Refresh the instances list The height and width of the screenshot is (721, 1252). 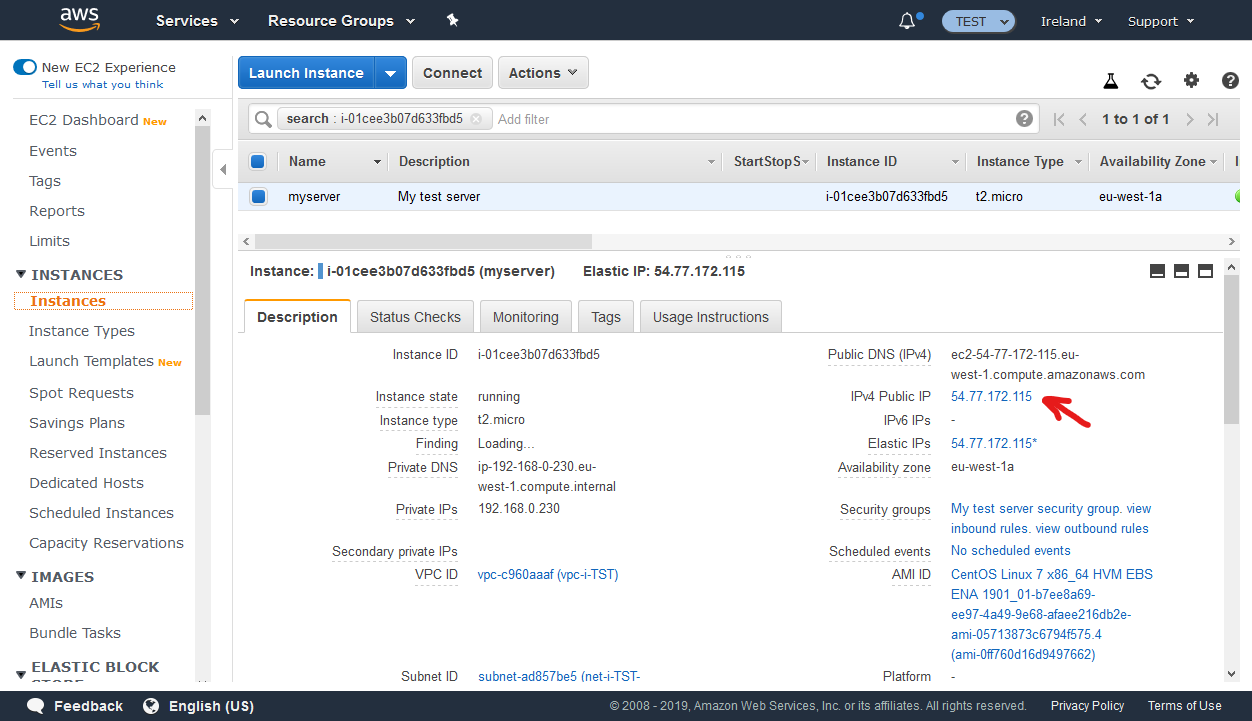click(x=1151, y=81)
